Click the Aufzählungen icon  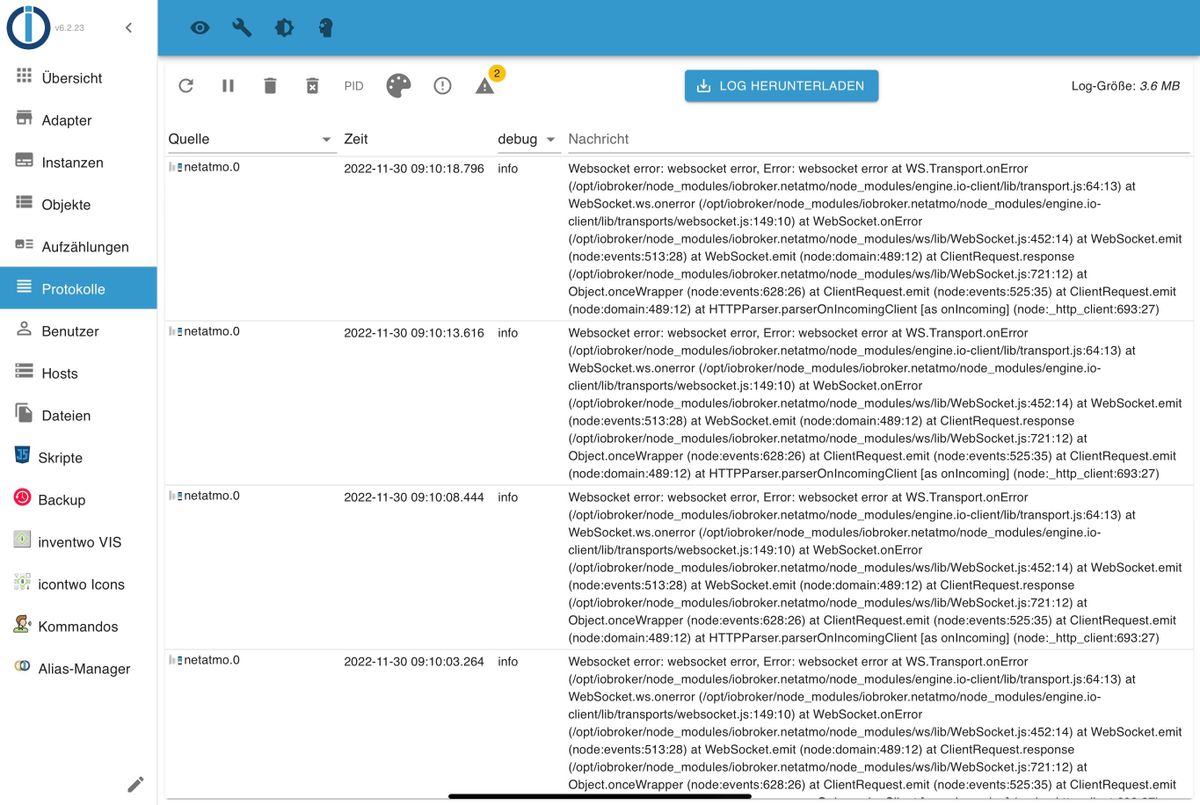point(24,245)
